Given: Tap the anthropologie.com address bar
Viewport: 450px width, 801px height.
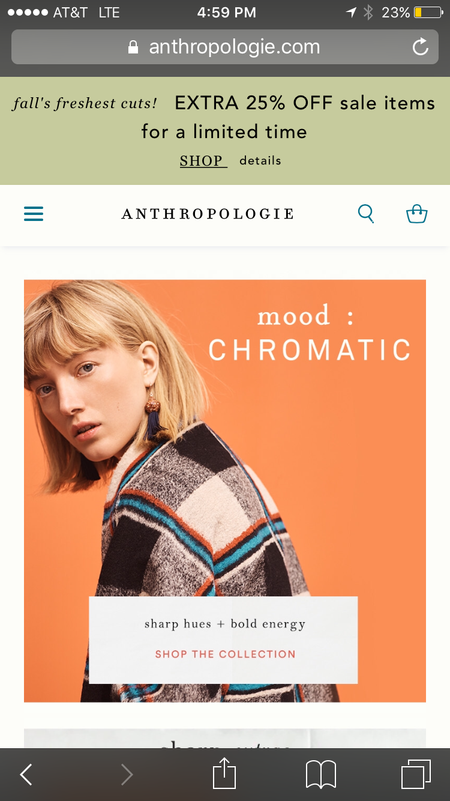Looking at the screenshot, I should 225,47.
